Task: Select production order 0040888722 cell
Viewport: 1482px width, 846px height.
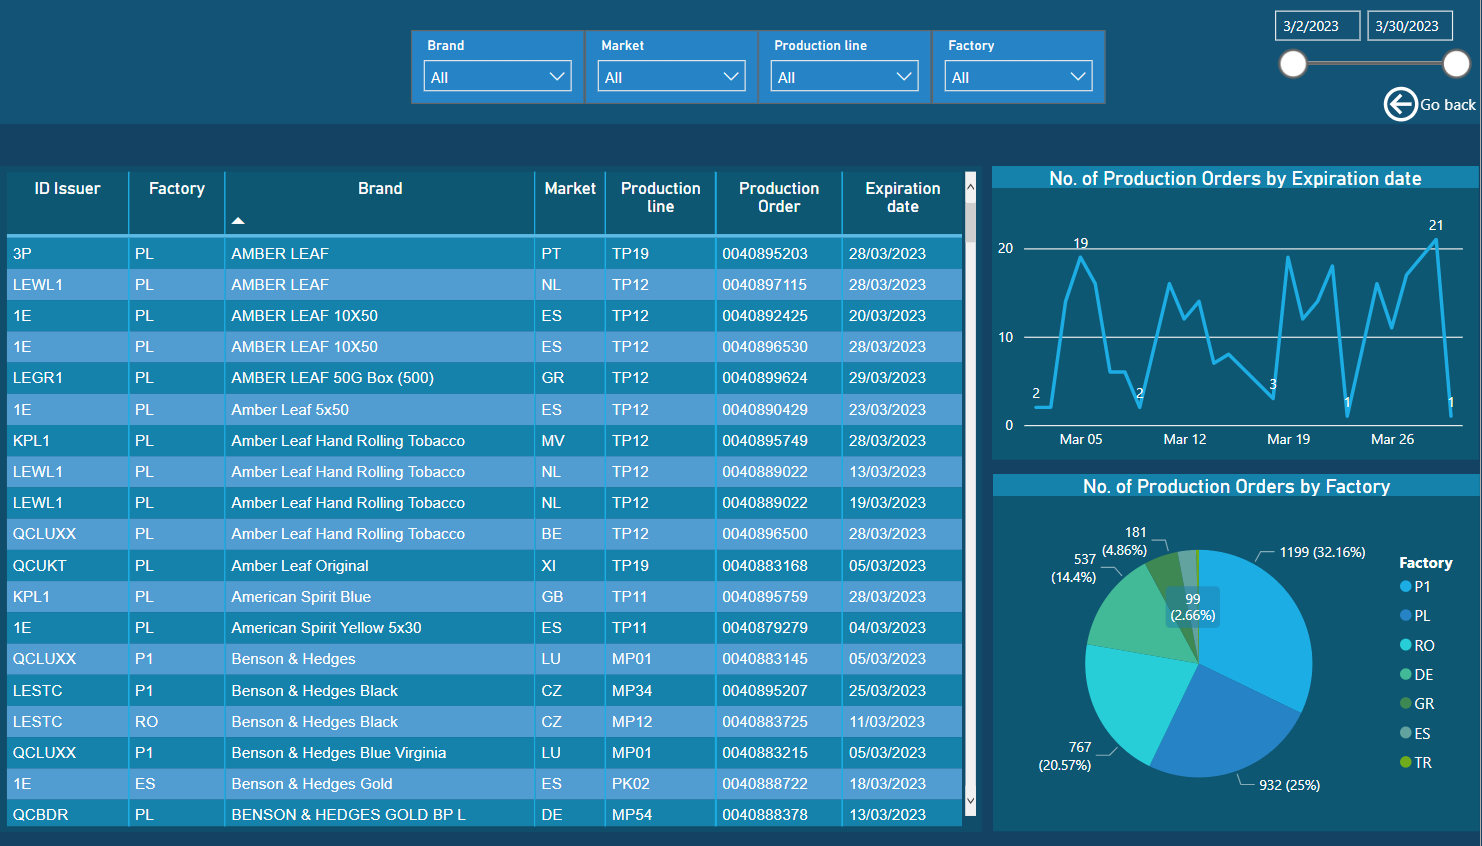Action: 779,784
